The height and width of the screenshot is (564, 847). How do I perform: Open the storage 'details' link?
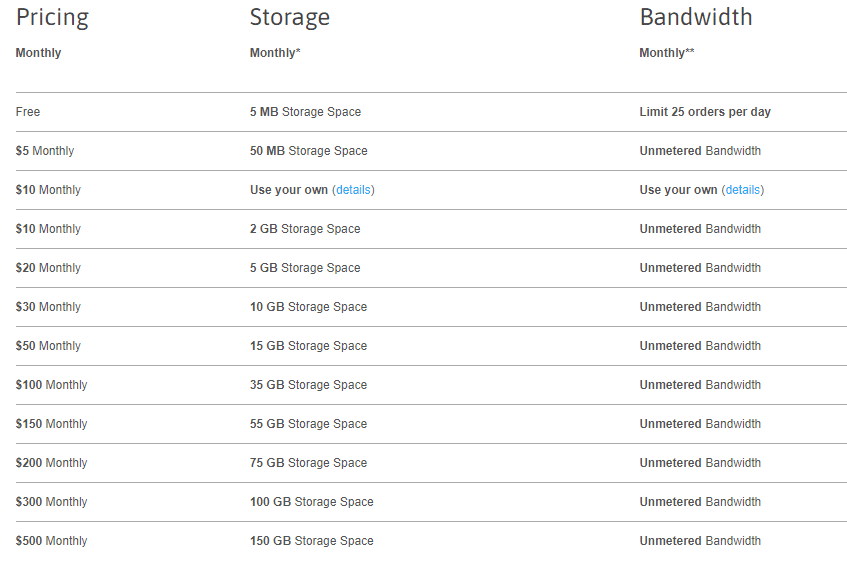[353, 190]
